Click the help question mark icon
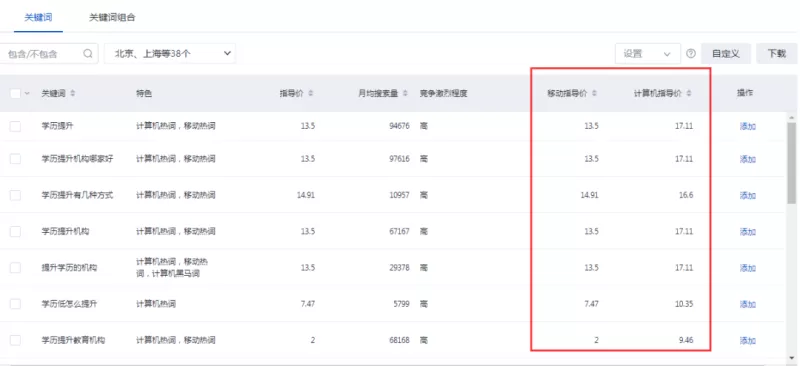 point(691,54)
